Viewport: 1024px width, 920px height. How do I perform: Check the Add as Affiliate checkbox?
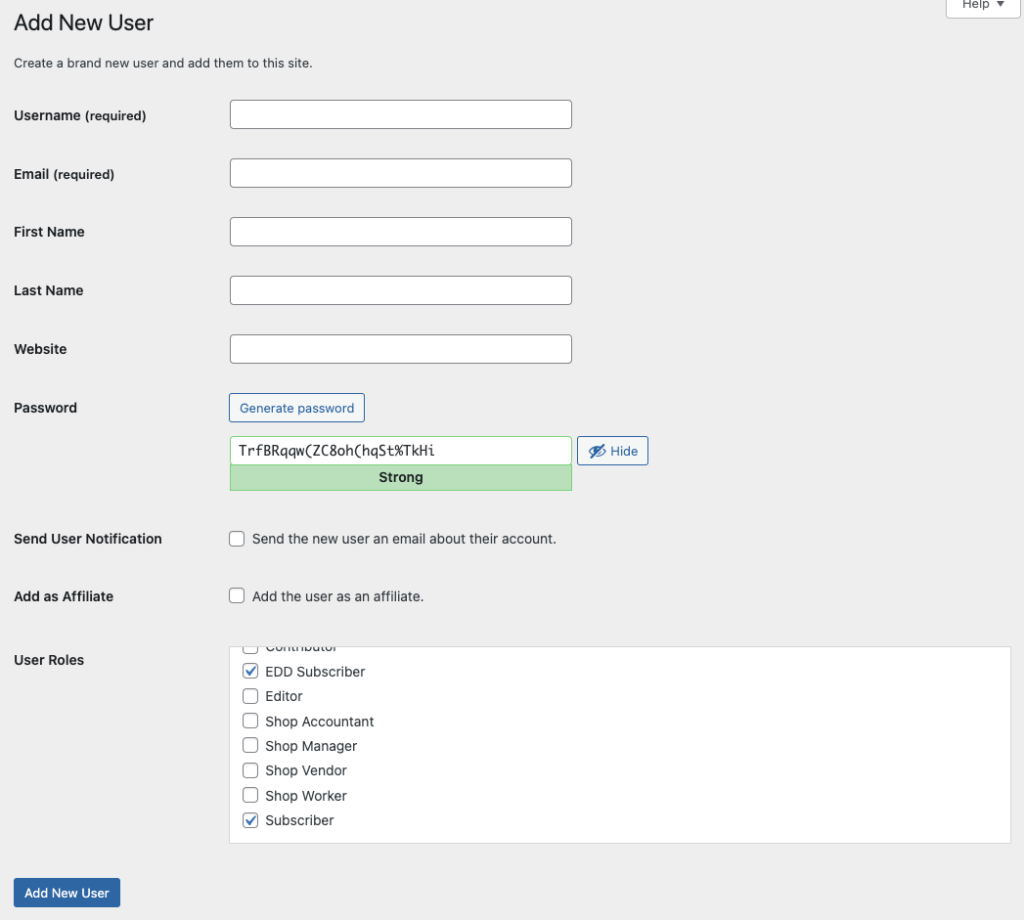click(237, 596)
